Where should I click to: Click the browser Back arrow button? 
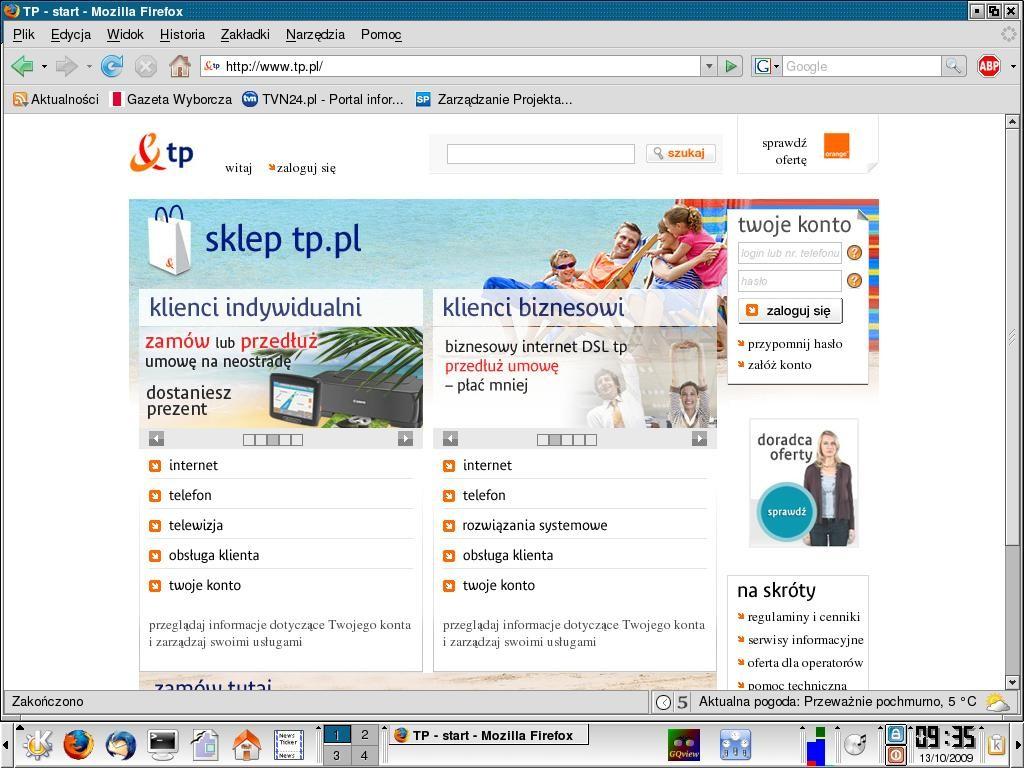tap(23, 66)
